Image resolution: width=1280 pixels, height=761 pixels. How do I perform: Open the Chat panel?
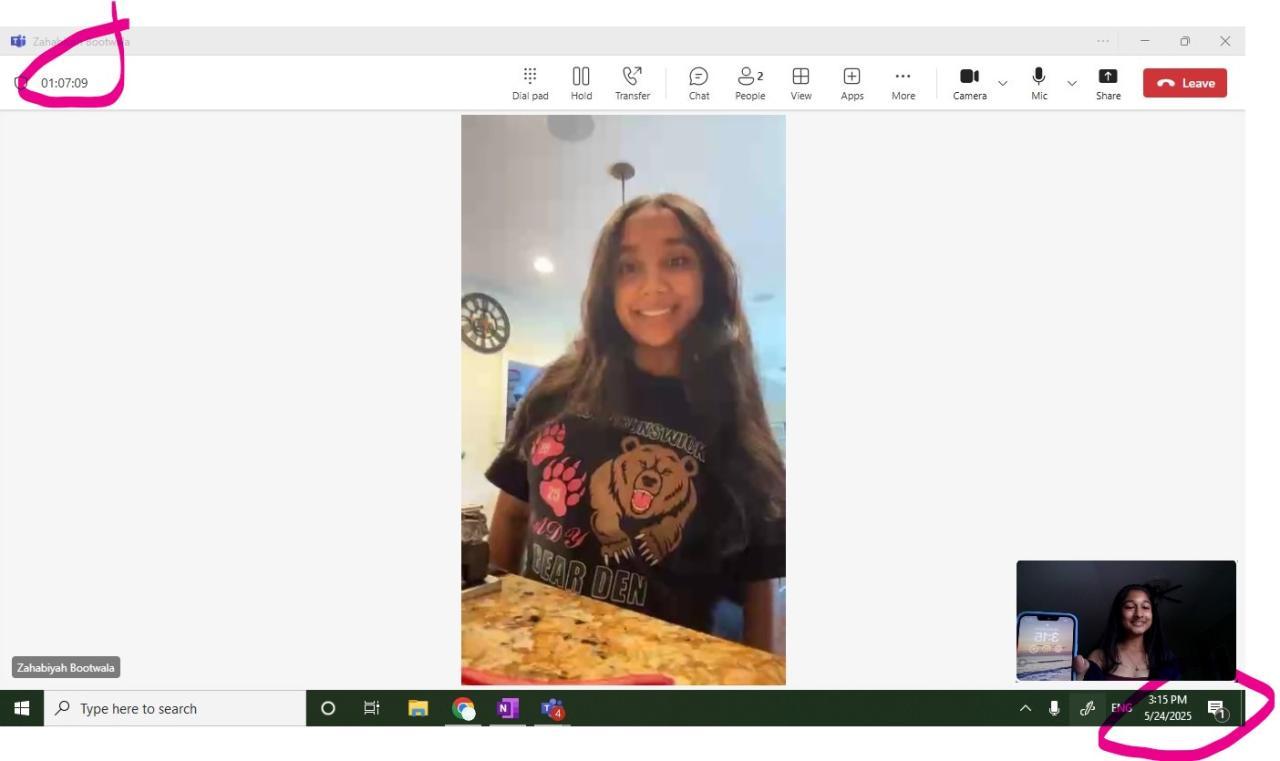699,84
